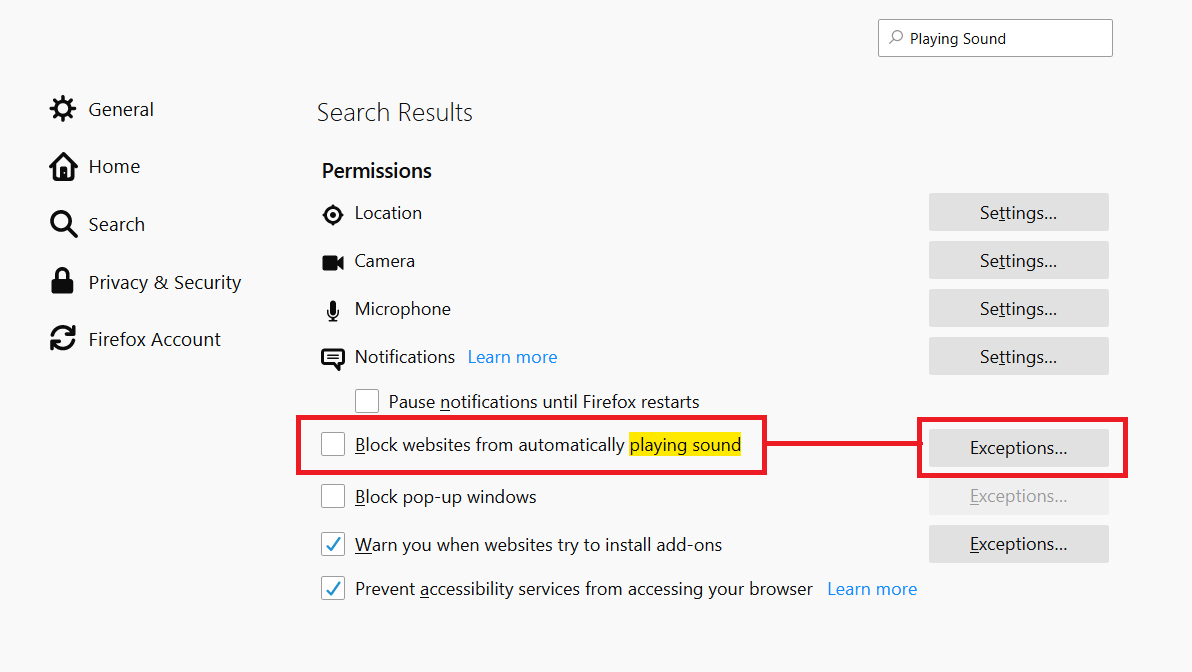Click the Home house icon

point(63,167)
